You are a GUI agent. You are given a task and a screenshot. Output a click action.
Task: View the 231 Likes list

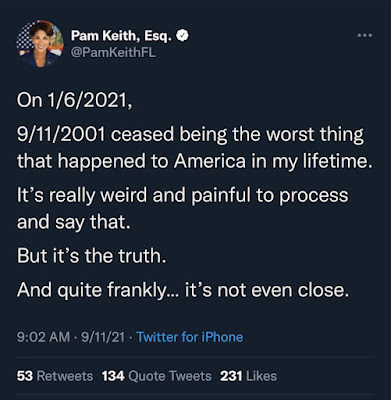248,376
